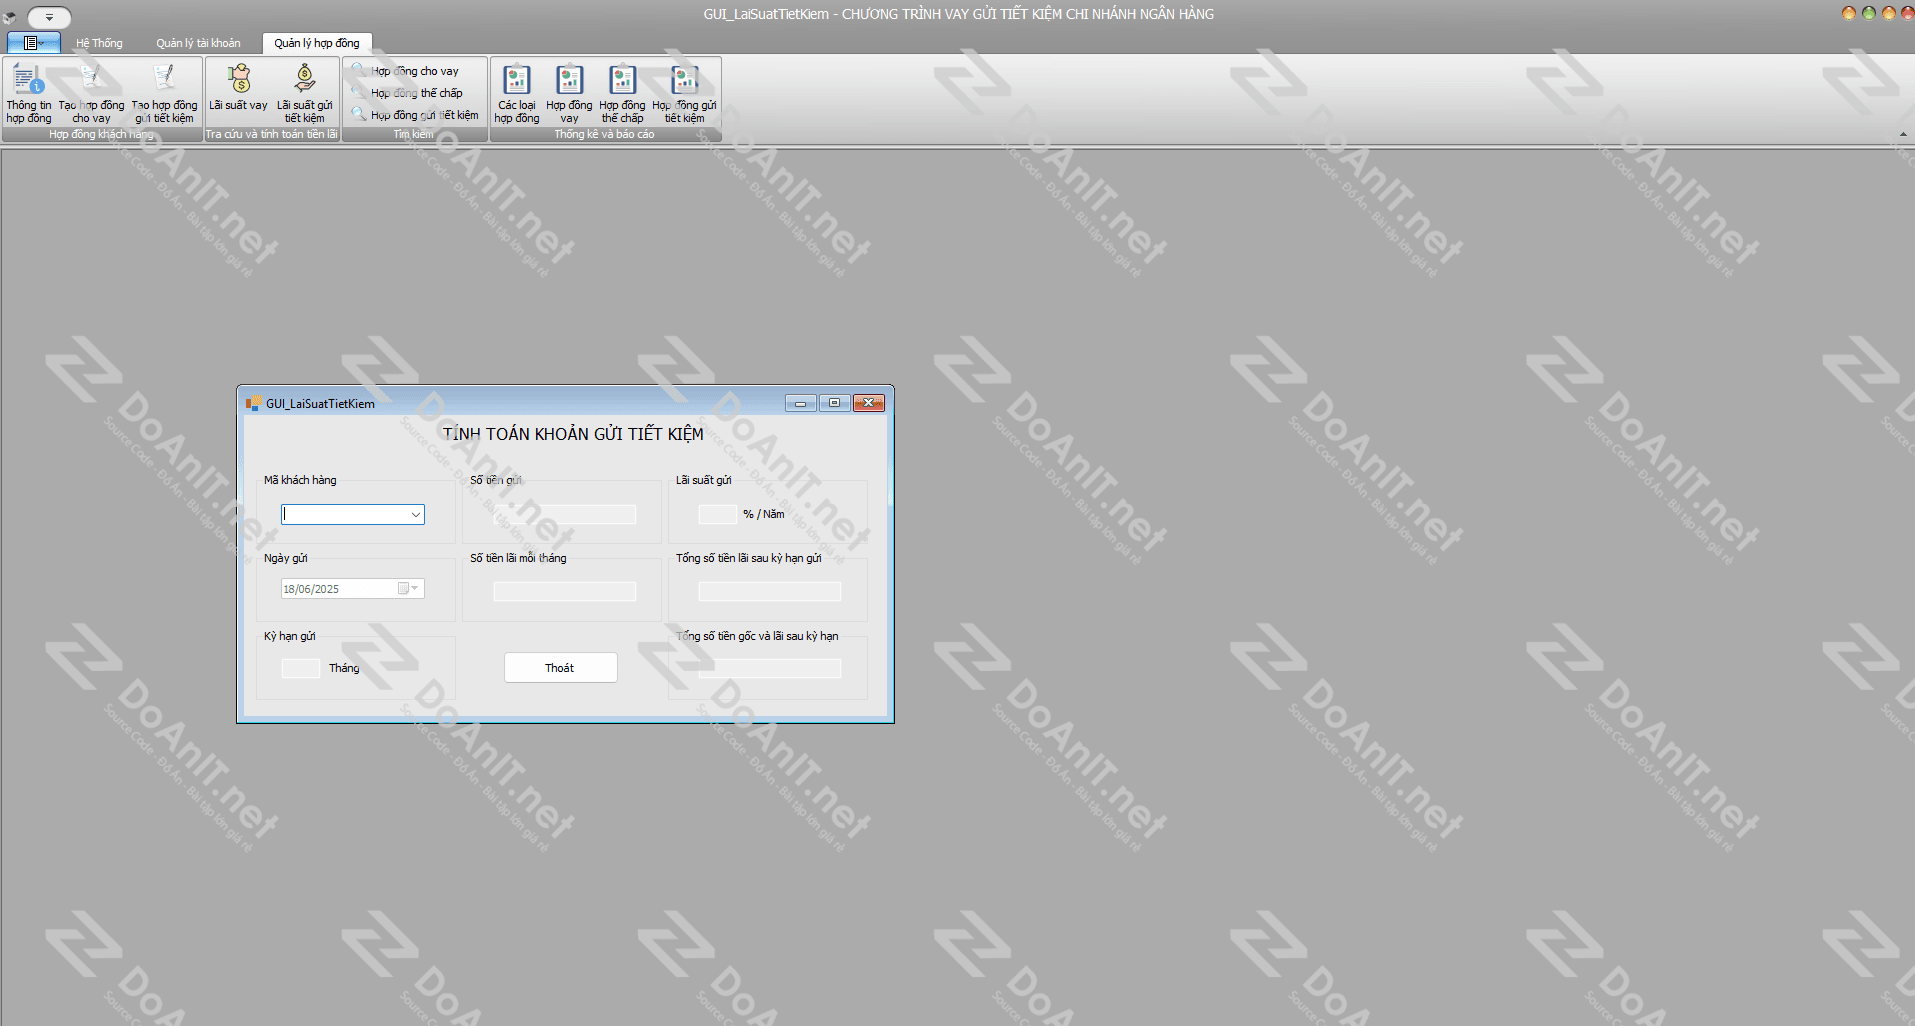This screenshot has height=1026, width=1915.
Task: Open Hợp đồng gửi tiết kiệm report
Action: [685, 93]
